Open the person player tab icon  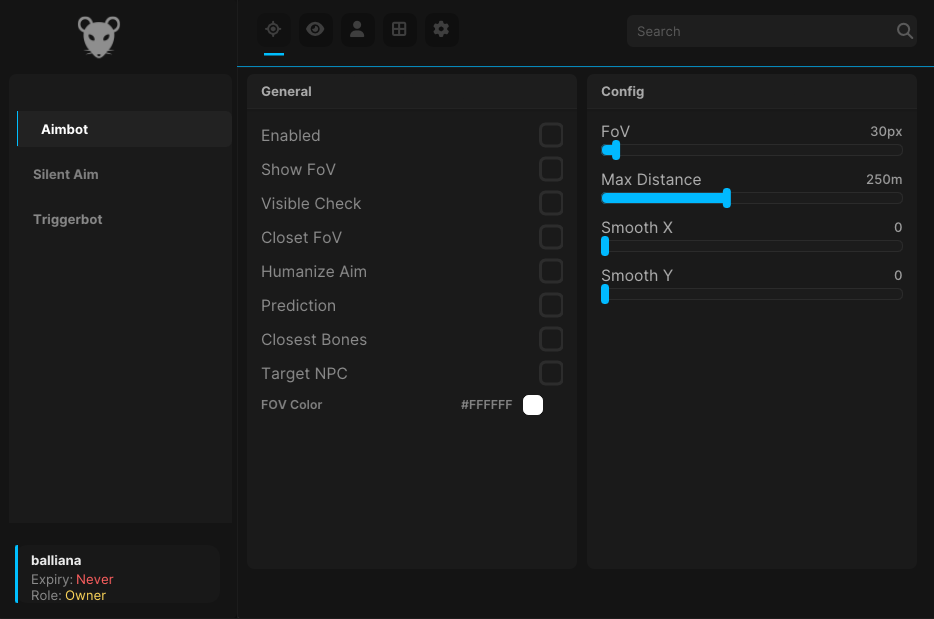(357, 29)
